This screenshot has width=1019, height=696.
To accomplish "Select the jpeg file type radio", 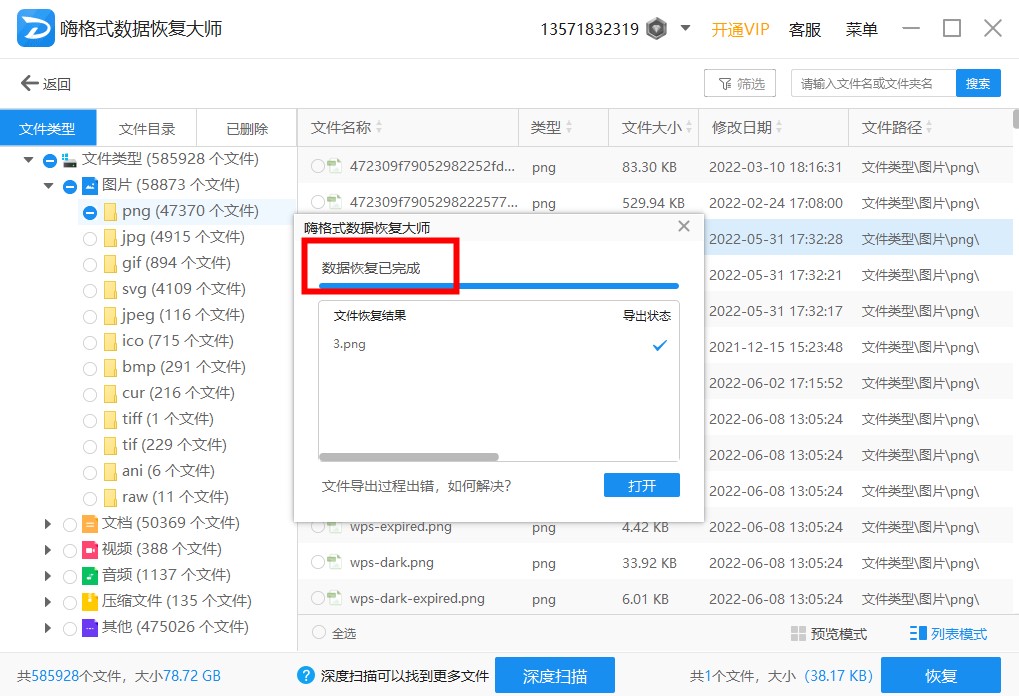I will pos(90,317).
